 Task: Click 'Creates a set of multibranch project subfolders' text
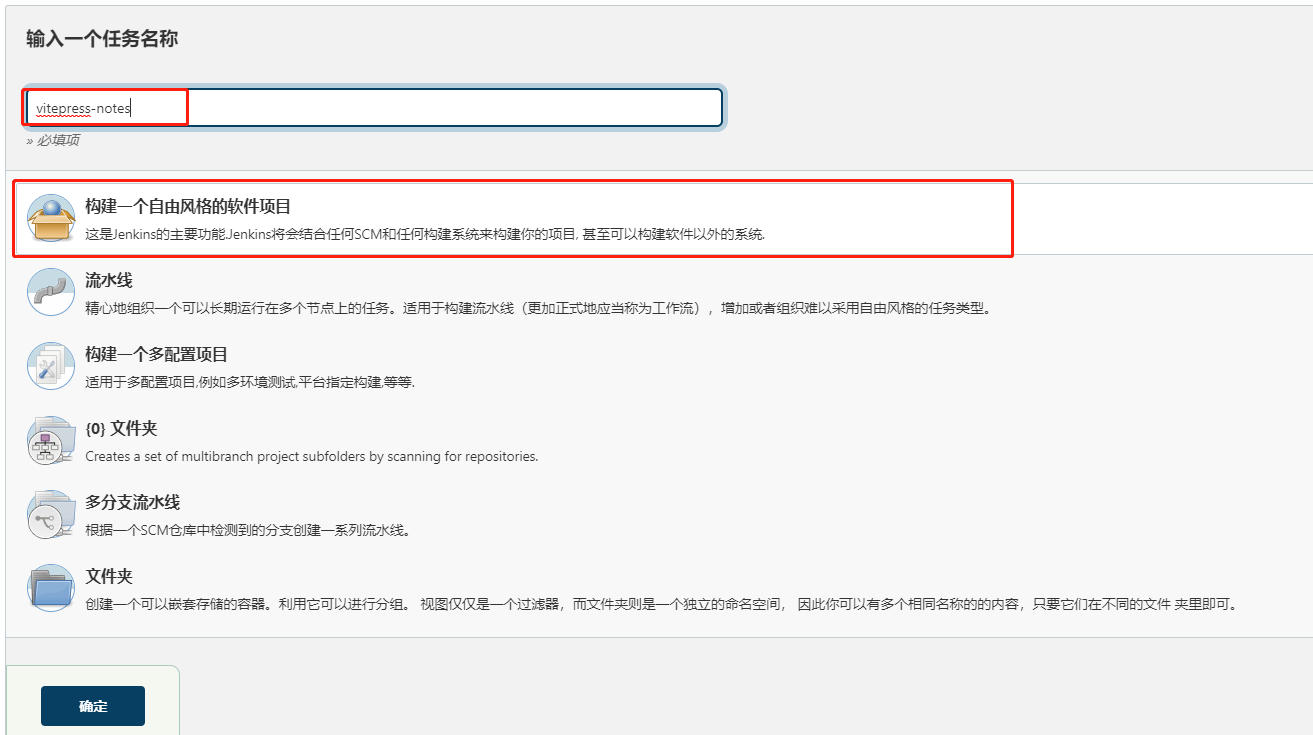click(x=312, y=456)
